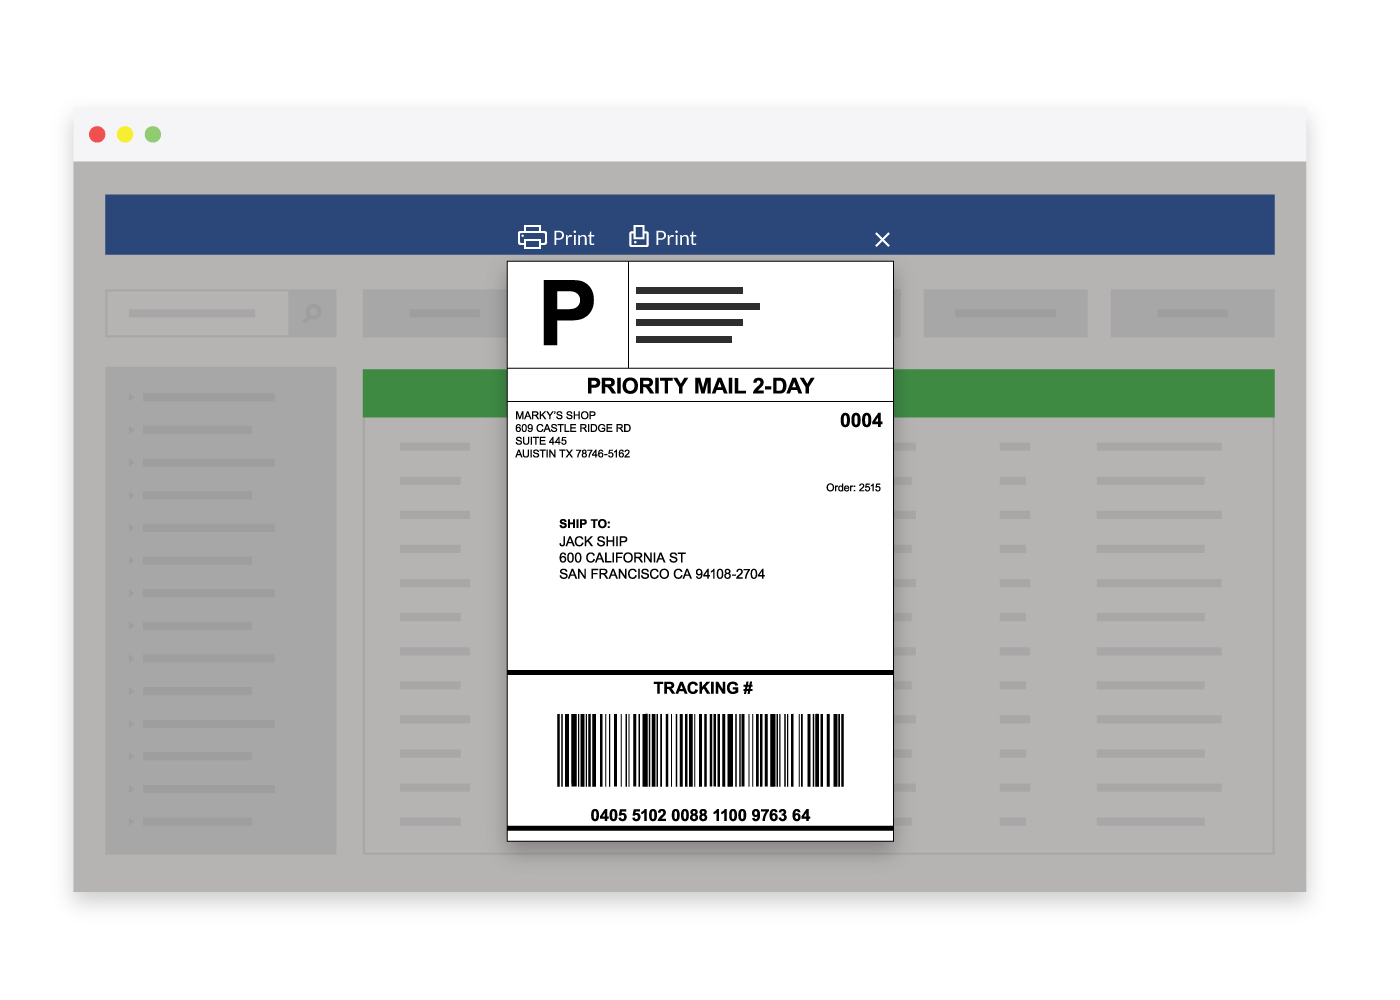The height and width of the screenshot is (1000, 1400).
Task: Click the yellow window minimize dot
Action: coord(125,134)
